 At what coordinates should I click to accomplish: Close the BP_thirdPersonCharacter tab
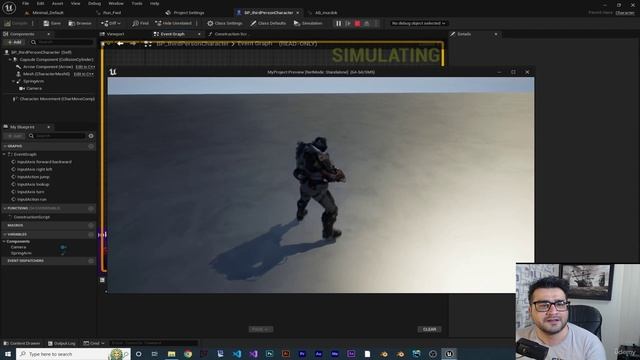(298, 13)
